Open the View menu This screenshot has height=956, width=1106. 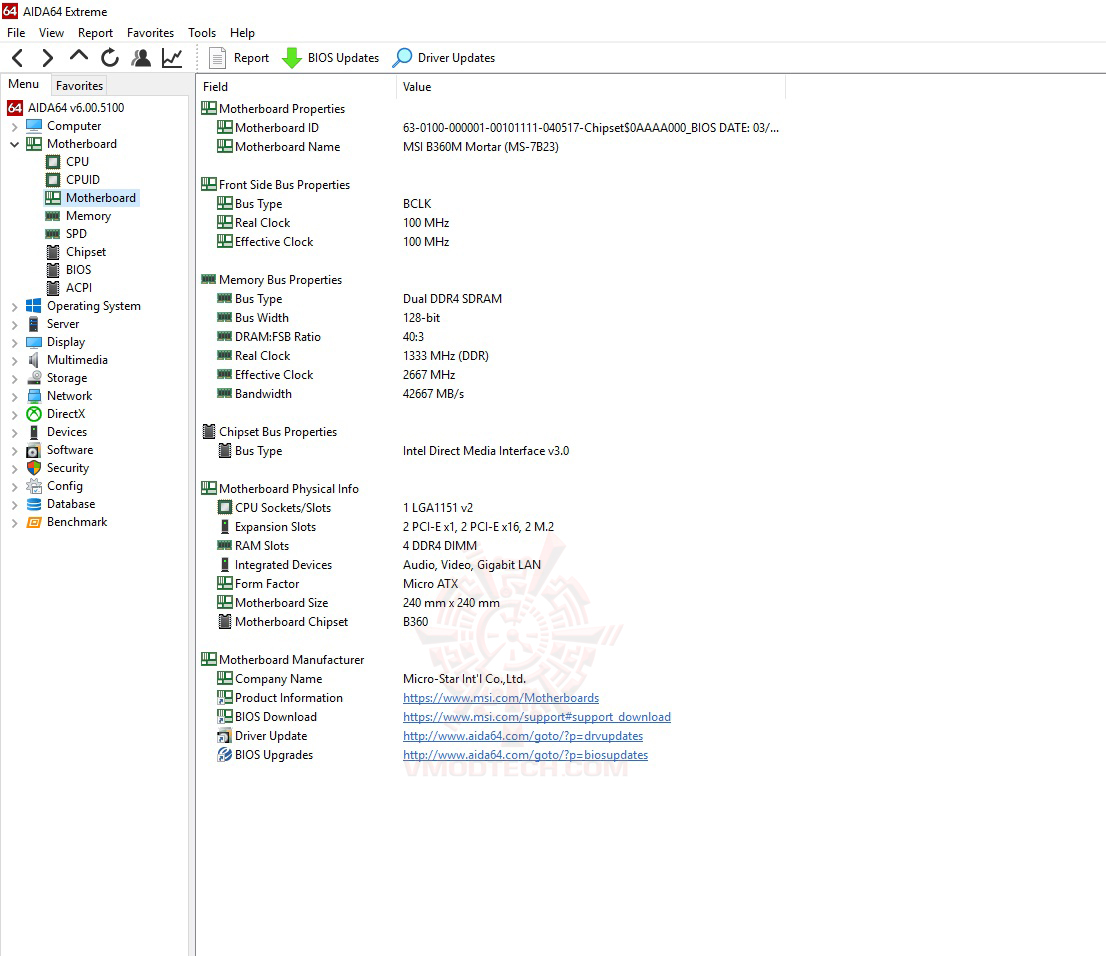51,32
